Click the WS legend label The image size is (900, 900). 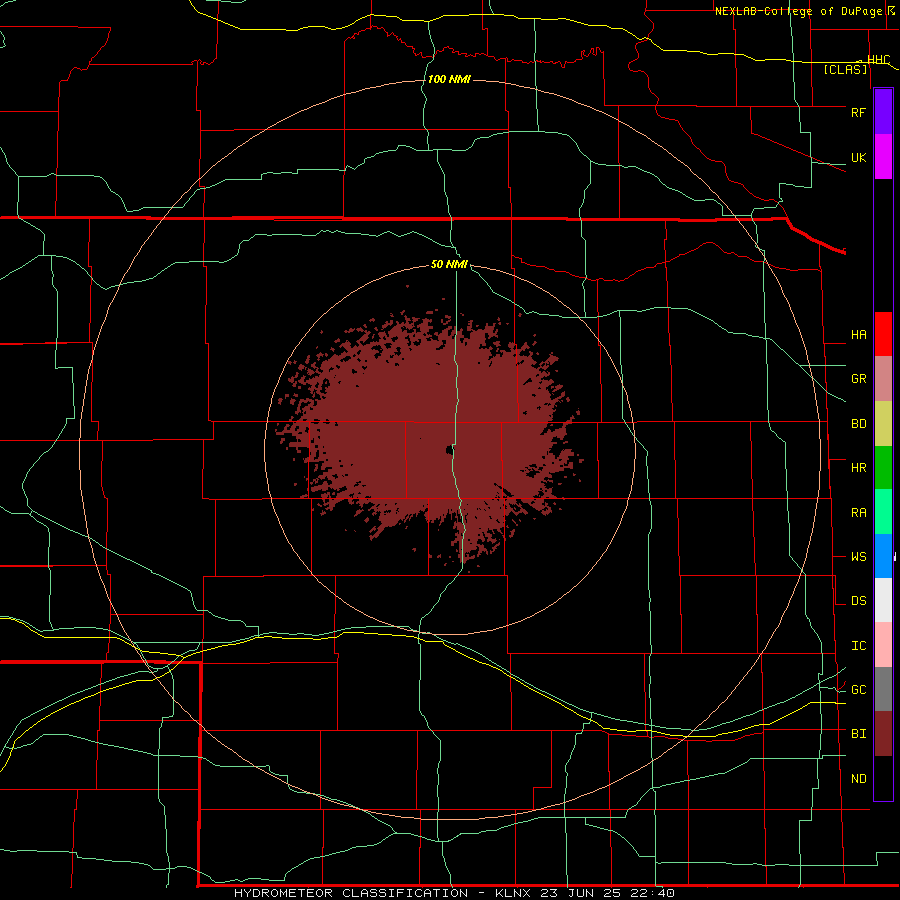858,557
